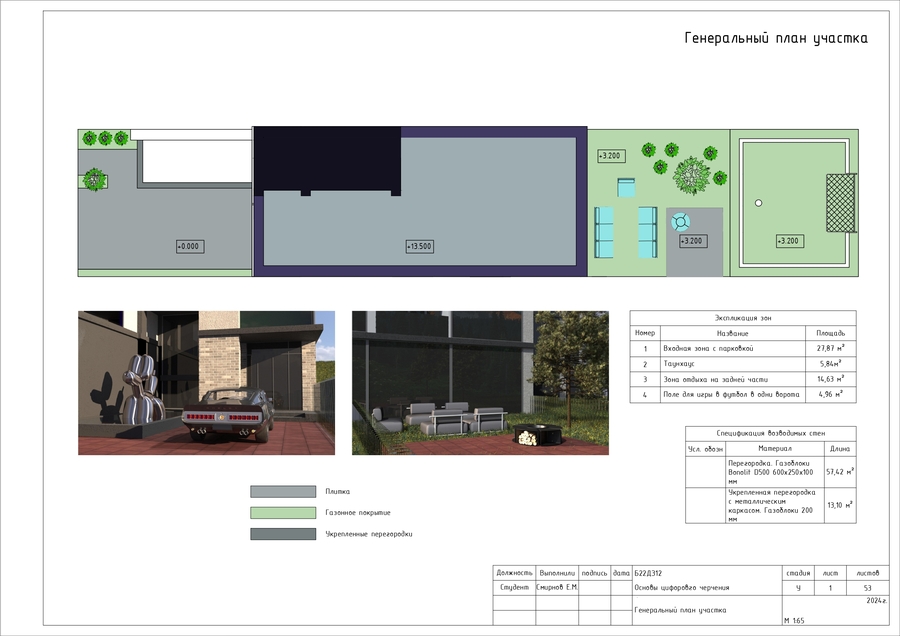
Task: Select the +13.500 elevation tag
Action: (x=420, y=246)
